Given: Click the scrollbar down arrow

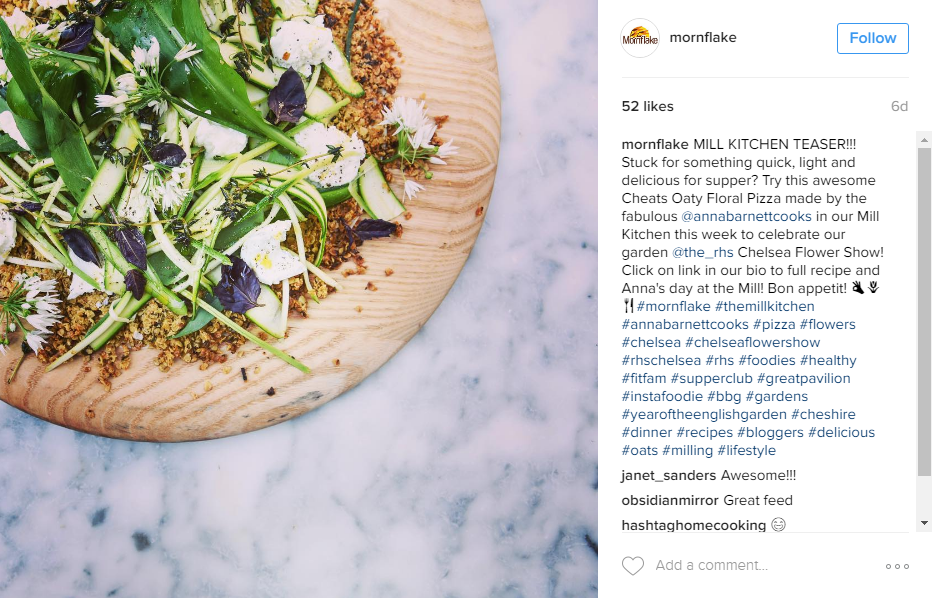Looking at the screenshot, I should 924,523.
